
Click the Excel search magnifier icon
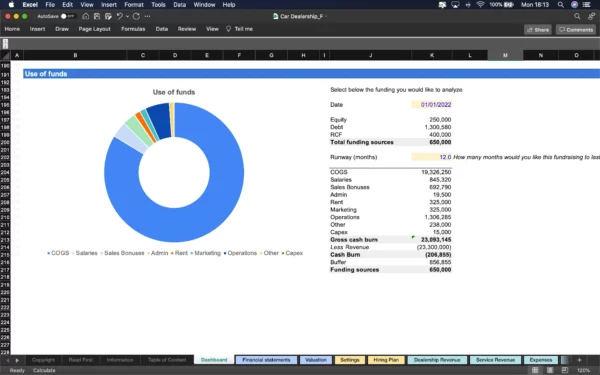point(577,16)
